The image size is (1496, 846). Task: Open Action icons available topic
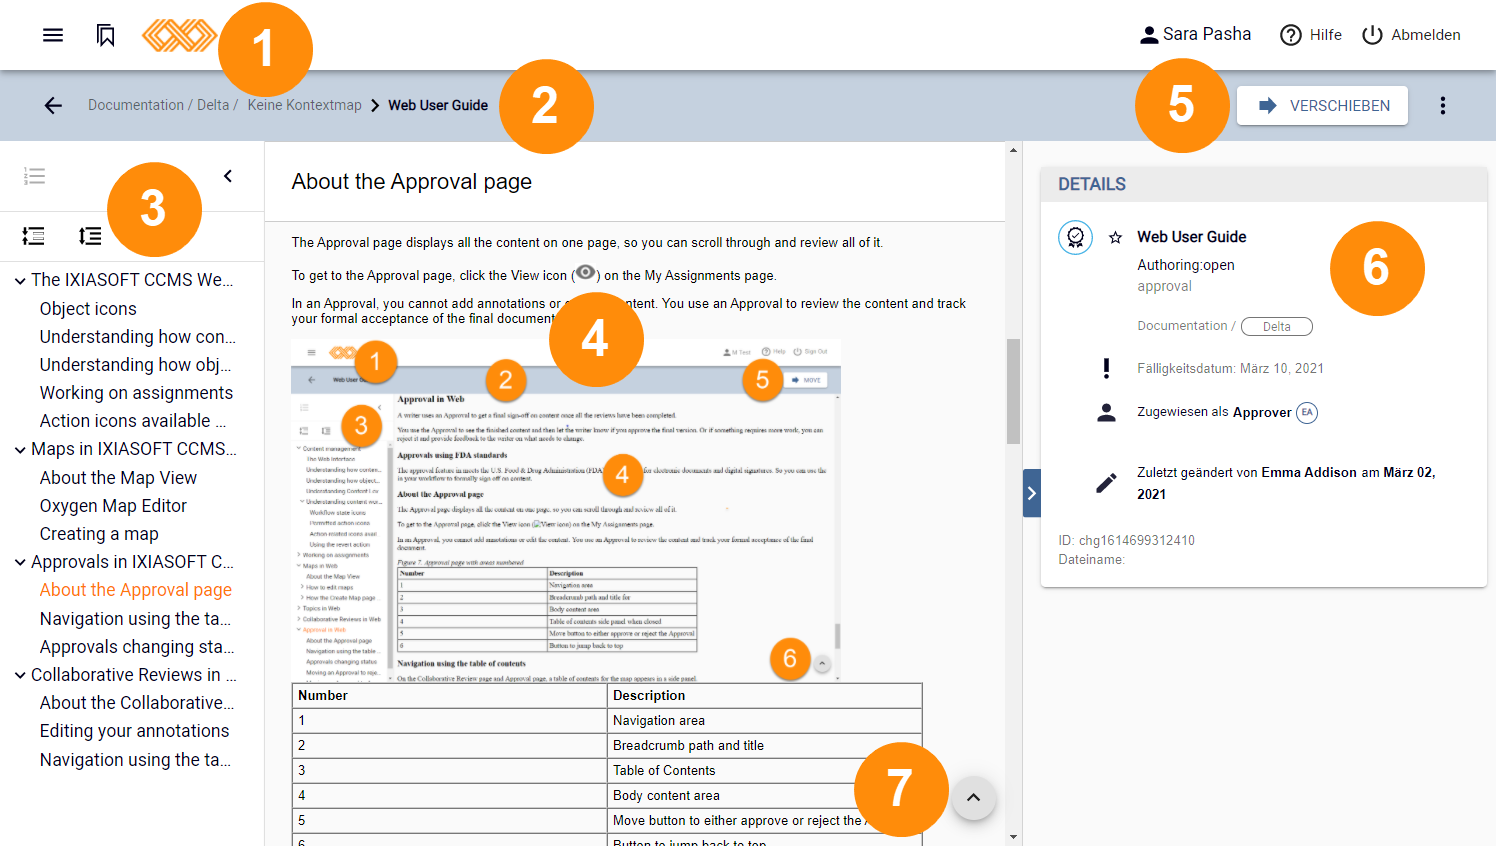click(x=133, y=421)
